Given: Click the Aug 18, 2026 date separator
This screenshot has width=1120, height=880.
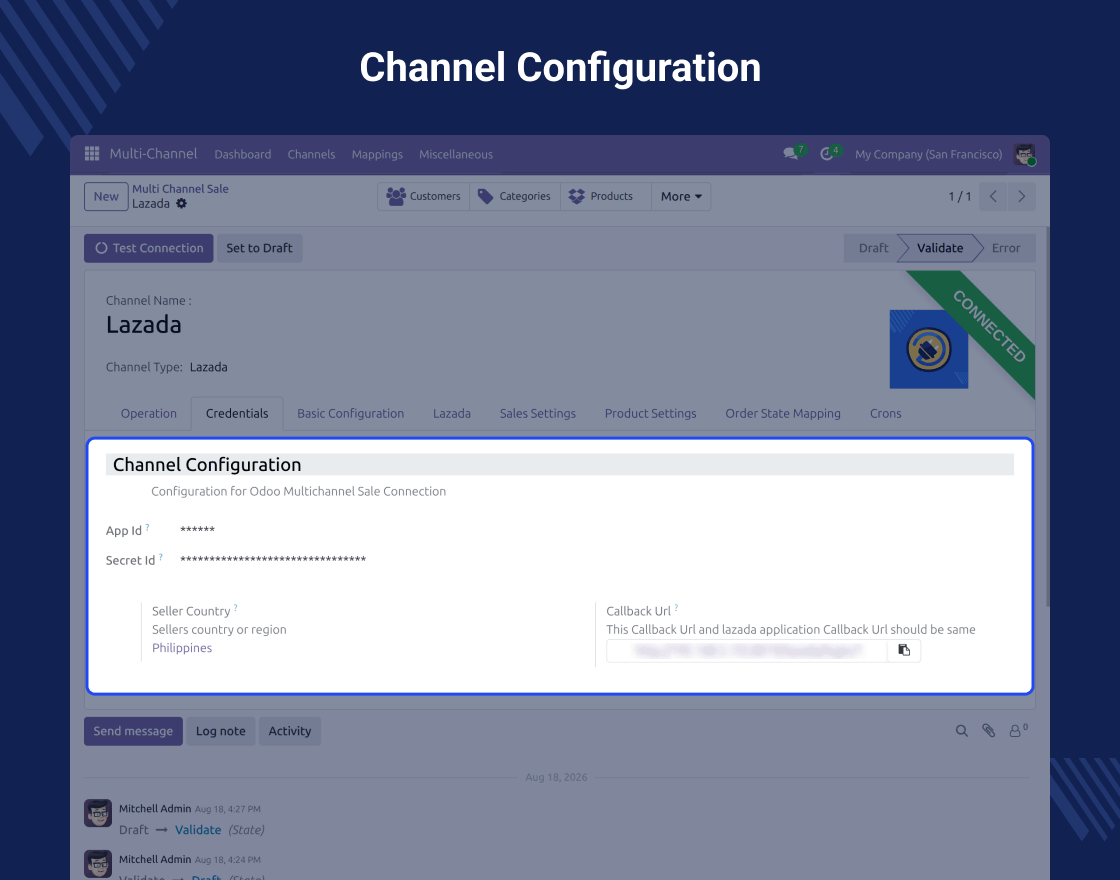Looking at the screenshot, I should [556, 777].
